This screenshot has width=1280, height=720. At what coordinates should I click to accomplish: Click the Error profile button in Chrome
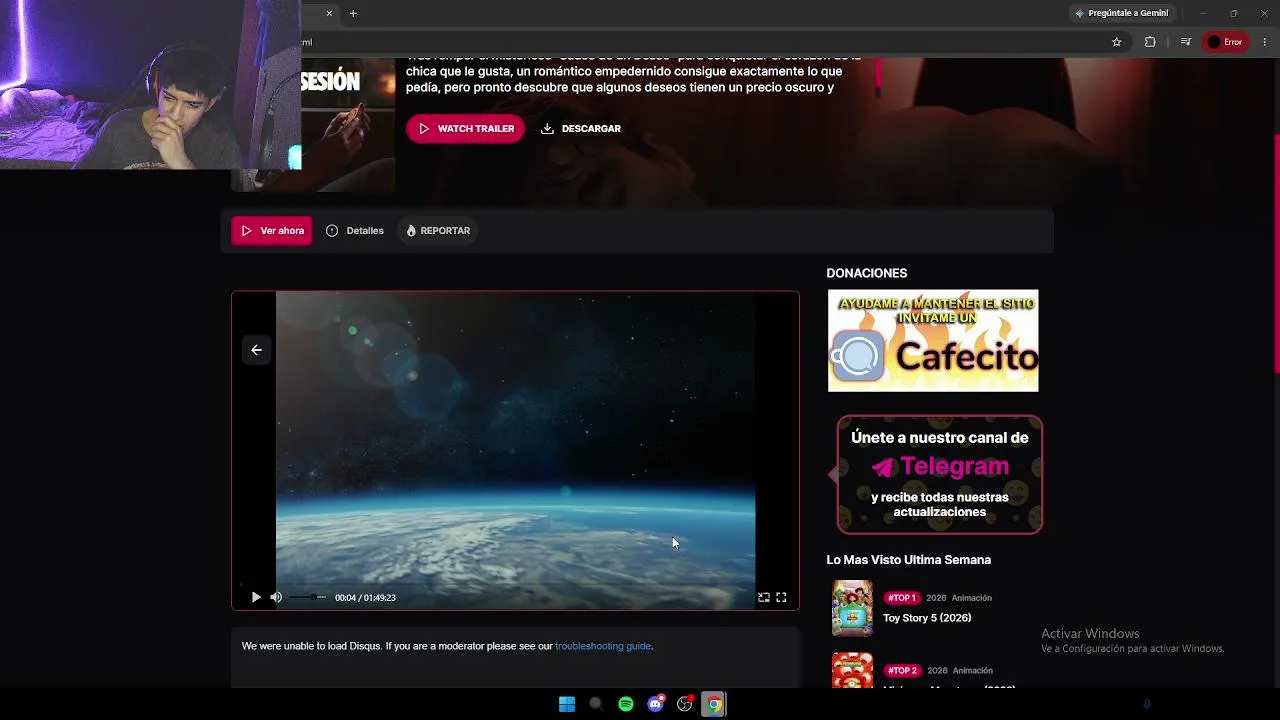[1225, 42]
